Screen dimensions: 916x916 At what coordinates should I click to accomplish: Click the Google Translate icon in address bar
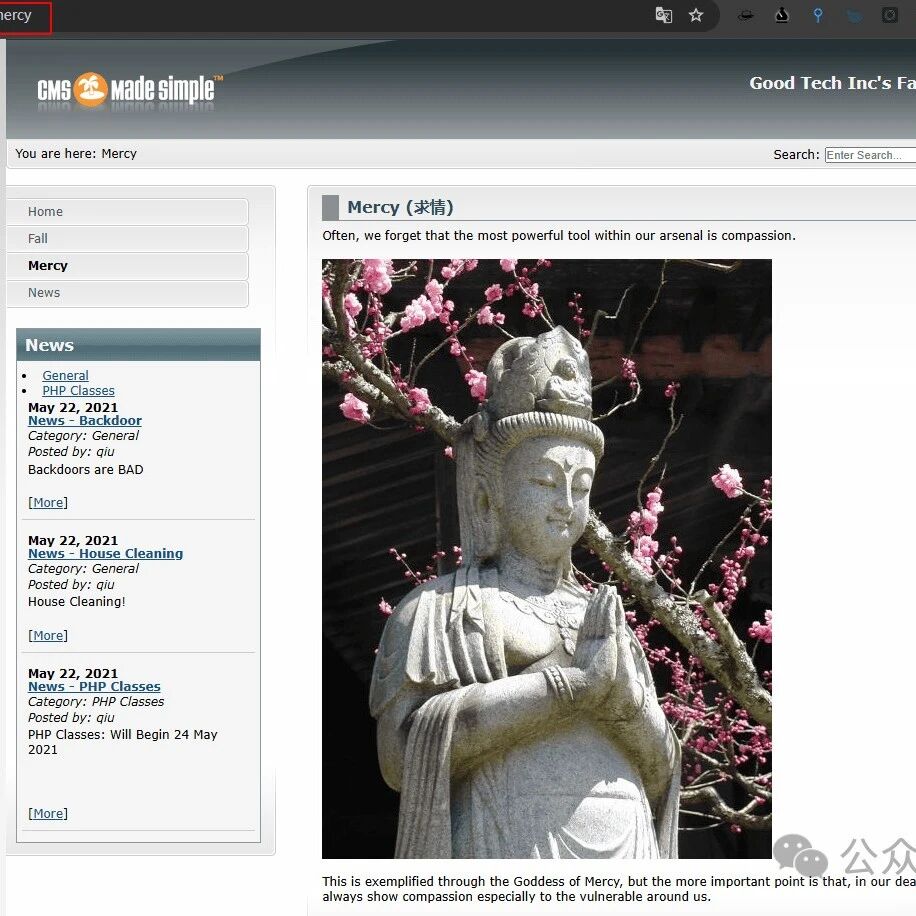coord(663,15)
